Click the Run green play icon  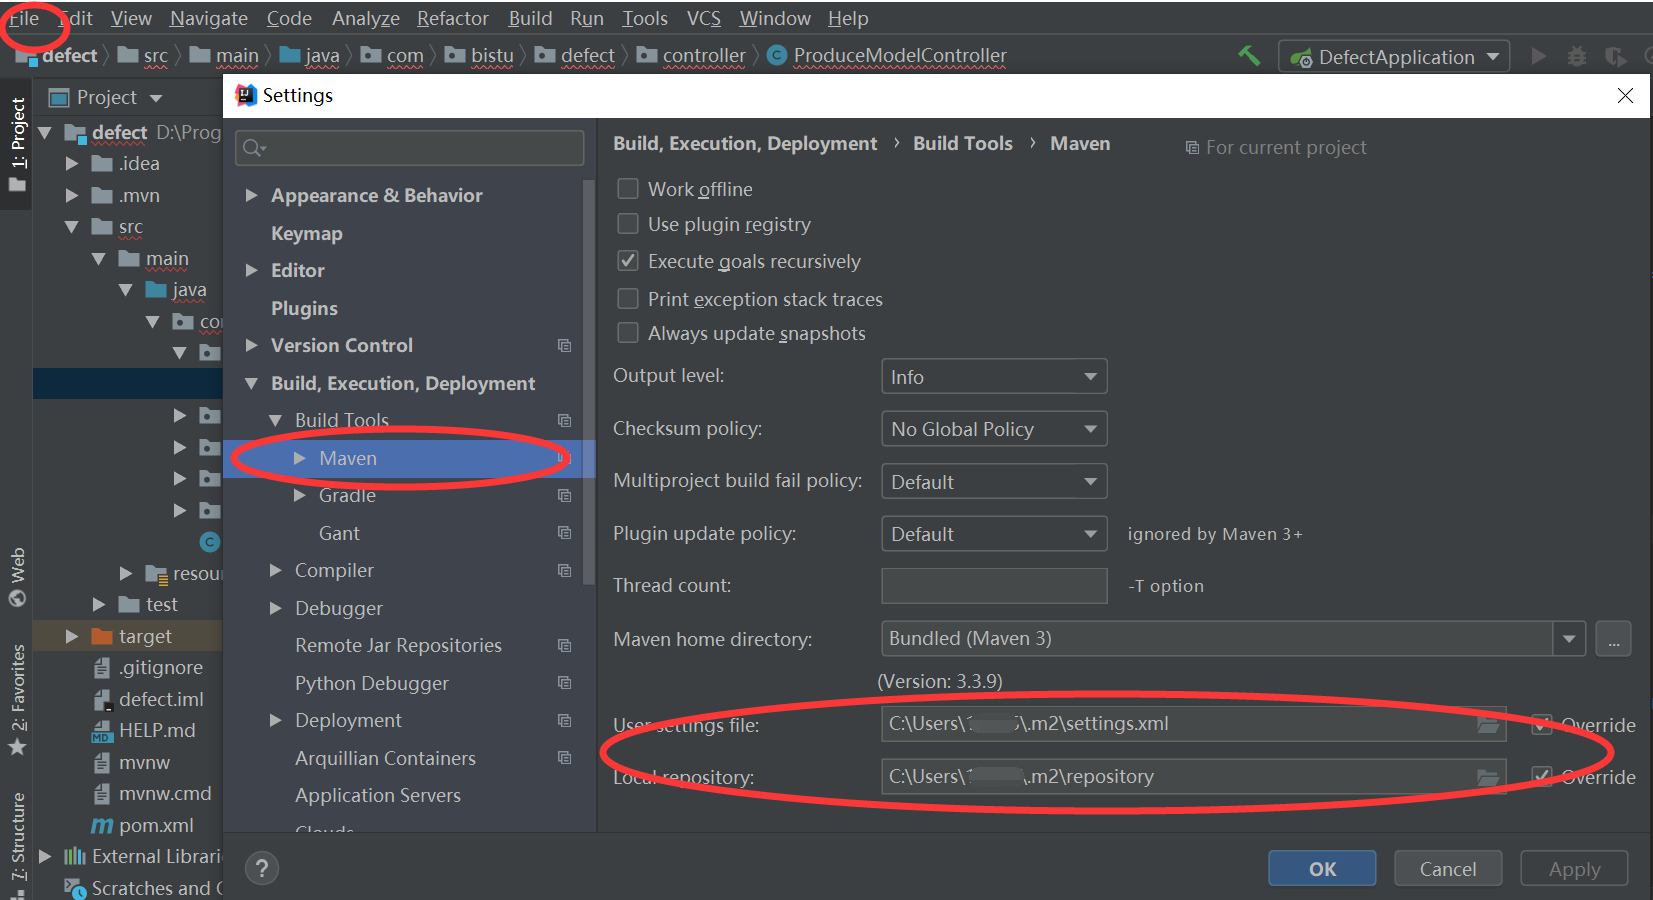tap(1539, 56)
